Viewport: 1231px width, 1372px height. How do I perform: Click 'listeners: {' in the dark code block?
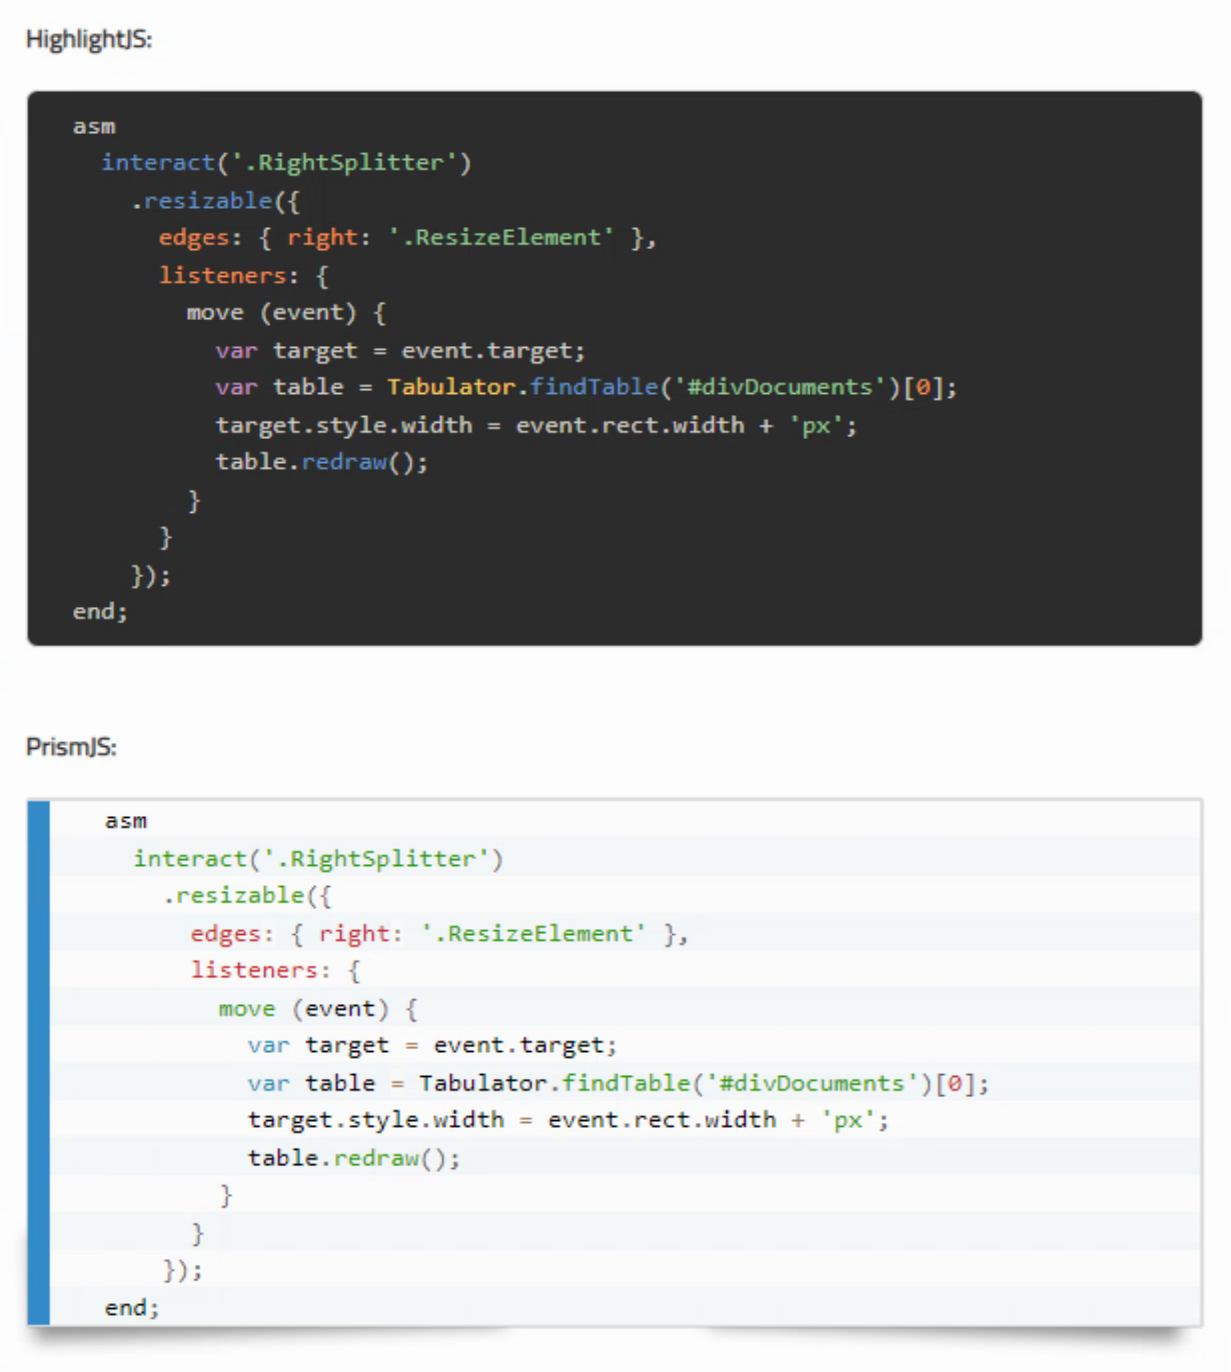(x=243, y=276)
